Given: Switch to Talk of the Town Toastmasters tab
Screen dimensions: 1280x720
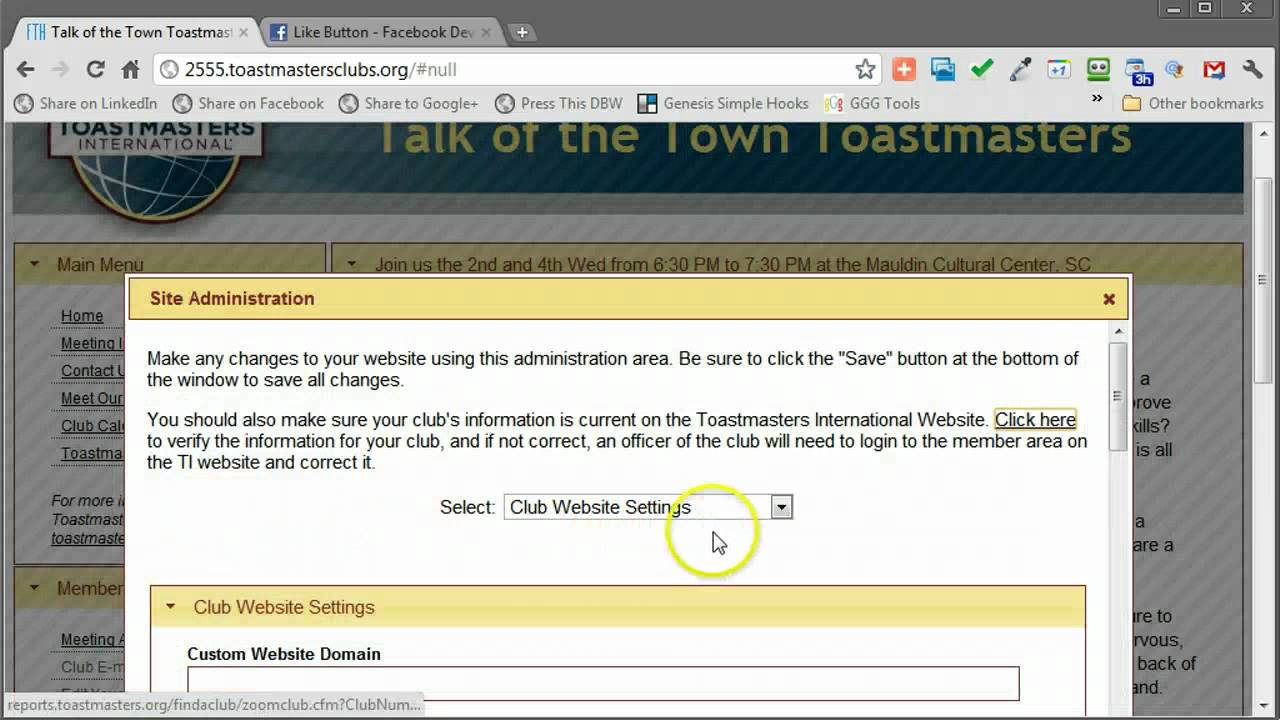Looking at the screenshot, I should click(135, 32).
